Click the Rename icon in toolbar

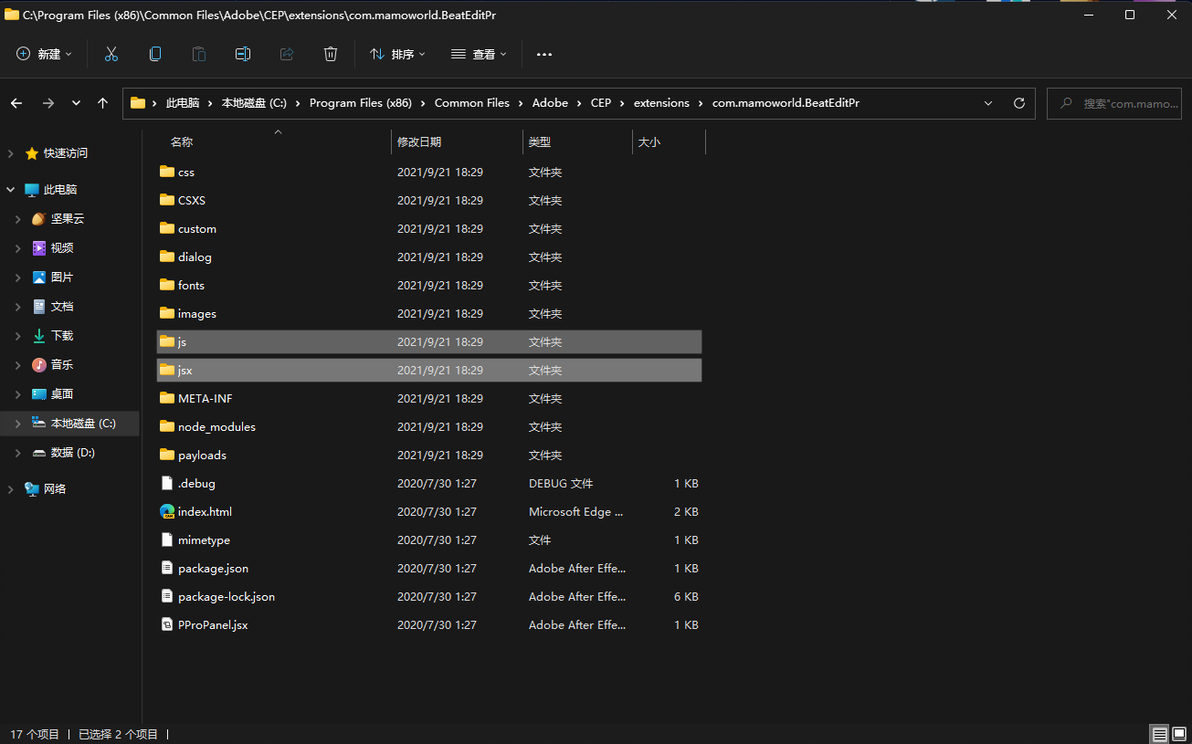(243, 54)
